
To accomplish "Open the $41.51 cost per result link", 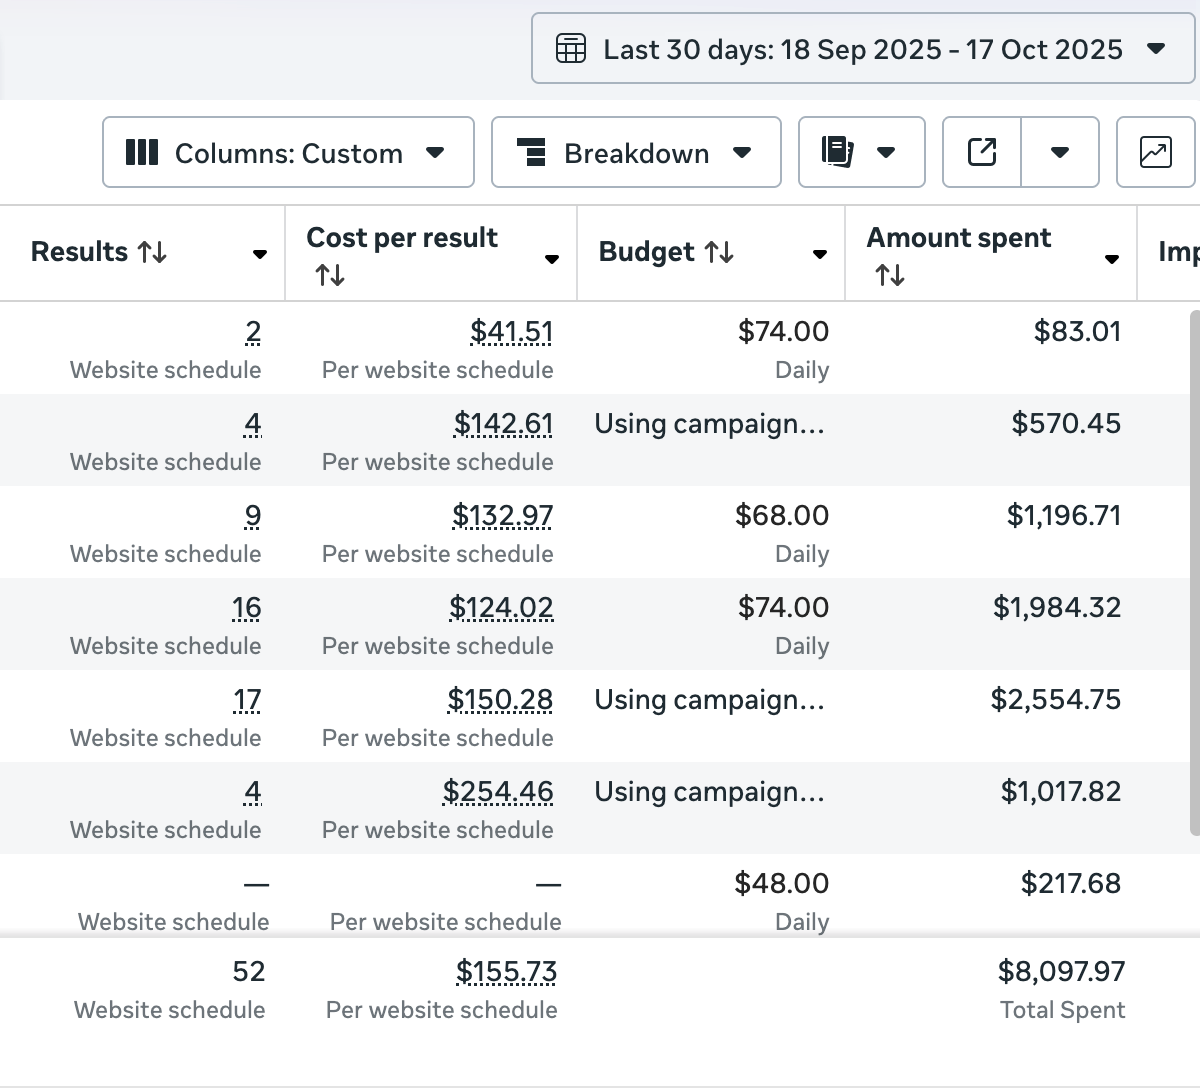I will [512, 330].
